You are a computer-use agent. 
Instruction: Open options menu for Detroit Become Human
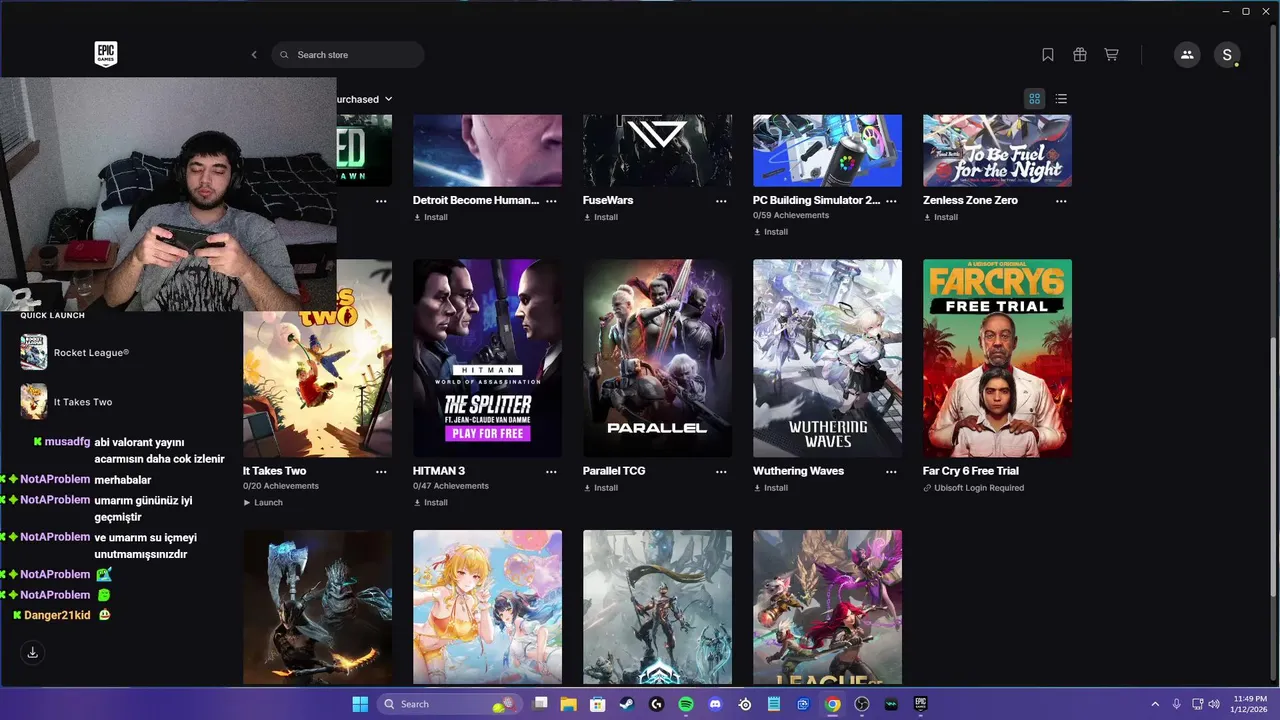click(551, 201)
